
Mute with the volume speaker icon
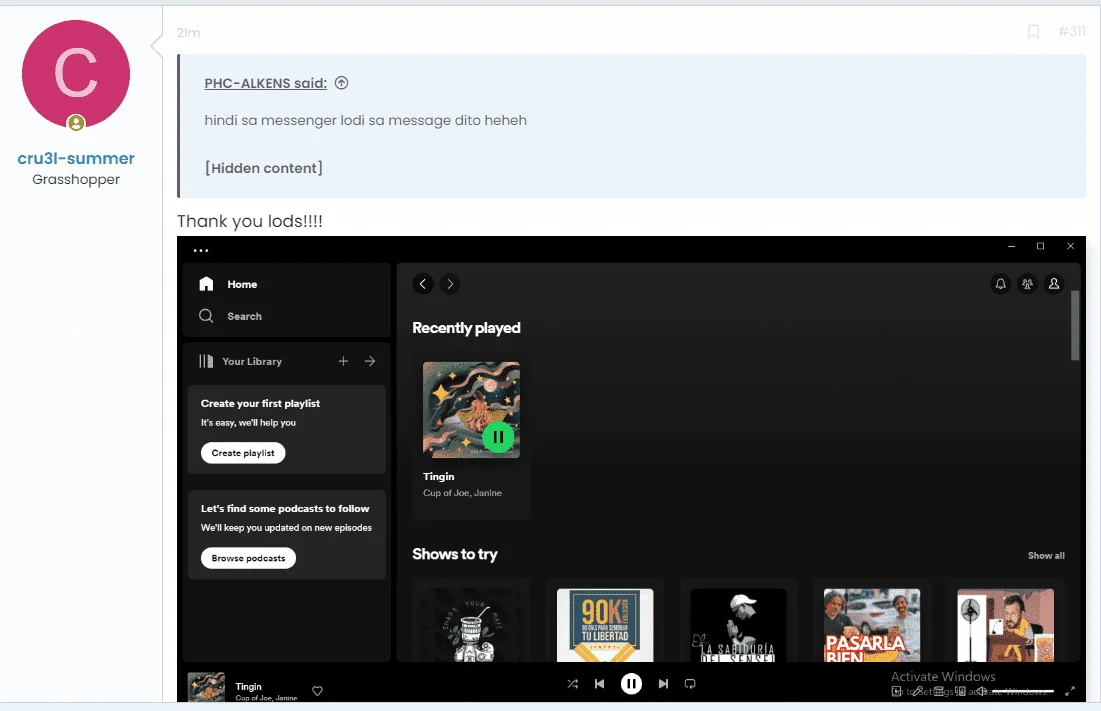click(x=981, y=691)
